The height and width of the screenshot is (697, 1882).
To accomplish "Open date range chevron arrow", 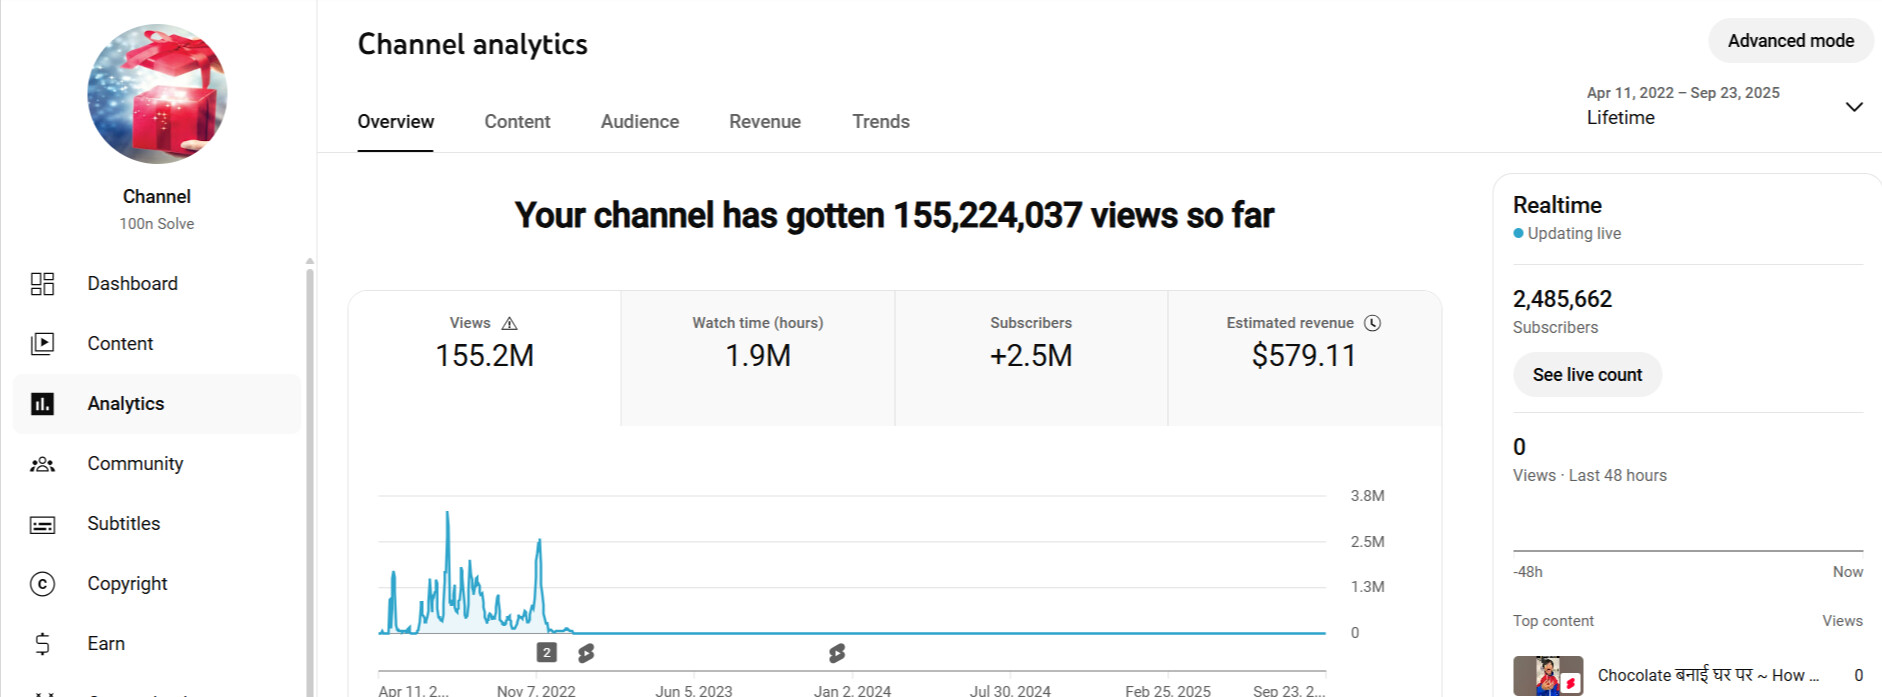I will click(x=1853, y=107).
